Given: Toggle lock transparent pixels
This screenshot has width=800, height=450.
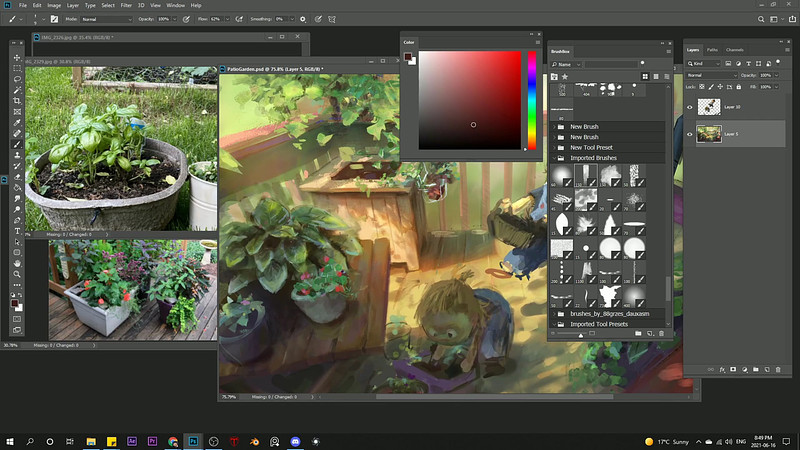Looking at the screenshot, I should pos(702,87).
